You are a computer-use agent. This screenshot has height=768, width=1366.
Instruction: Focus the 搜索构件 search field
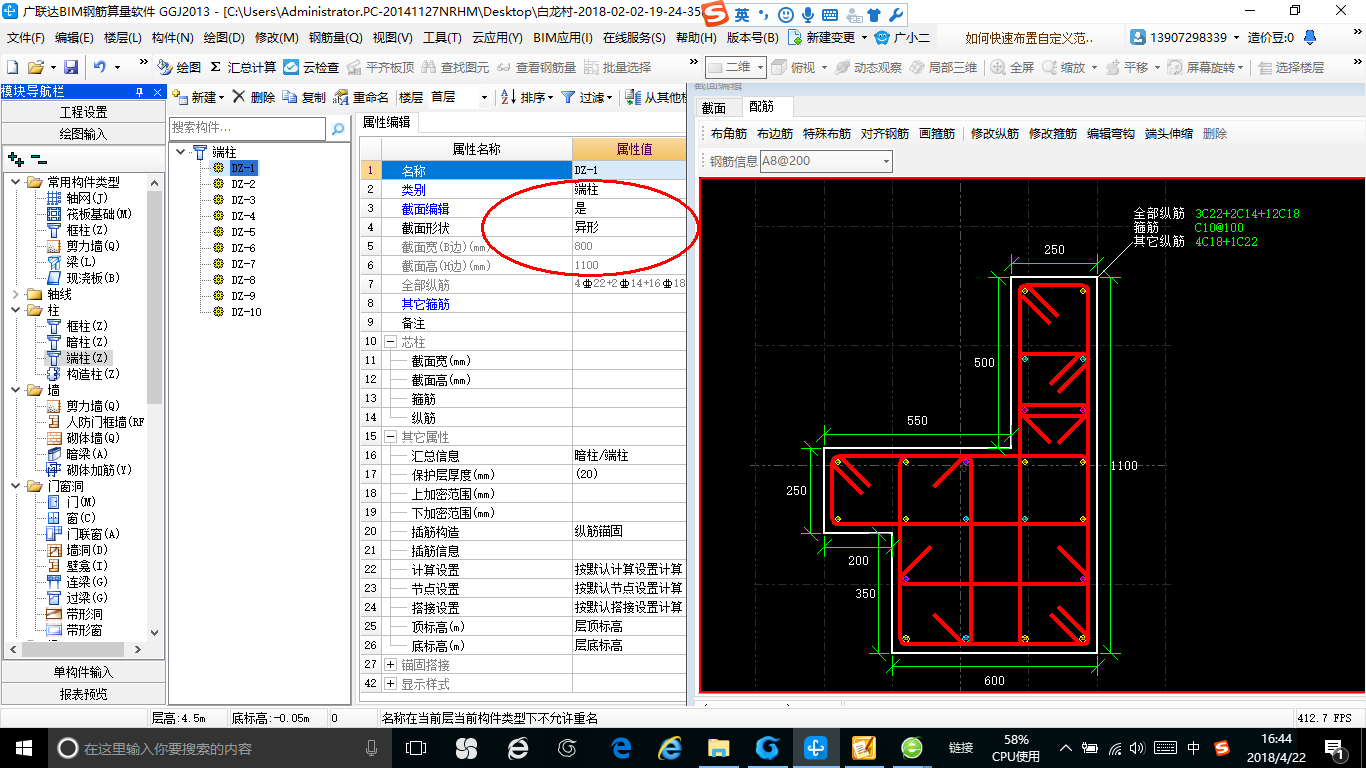click(248, 128)
